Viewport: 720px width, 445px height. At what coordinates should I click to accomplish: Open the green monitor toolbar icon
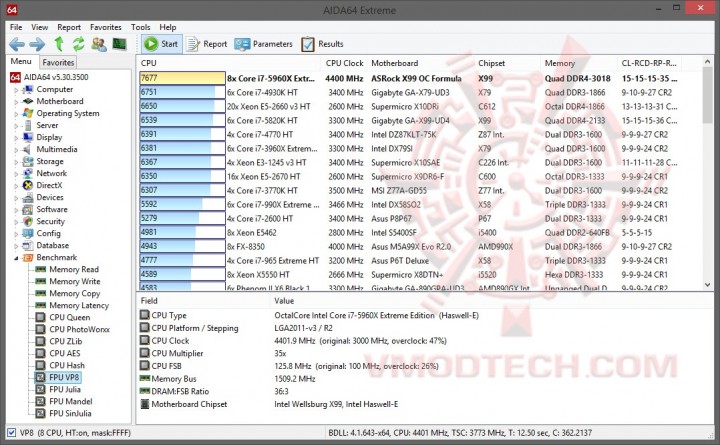119,44
